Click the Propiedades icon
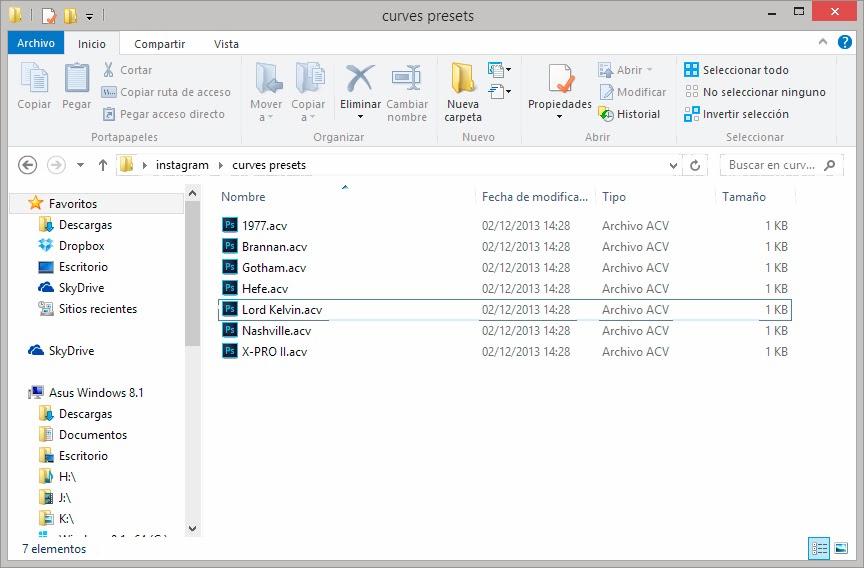This screenshot has width=864, height=568. [560, 79]
